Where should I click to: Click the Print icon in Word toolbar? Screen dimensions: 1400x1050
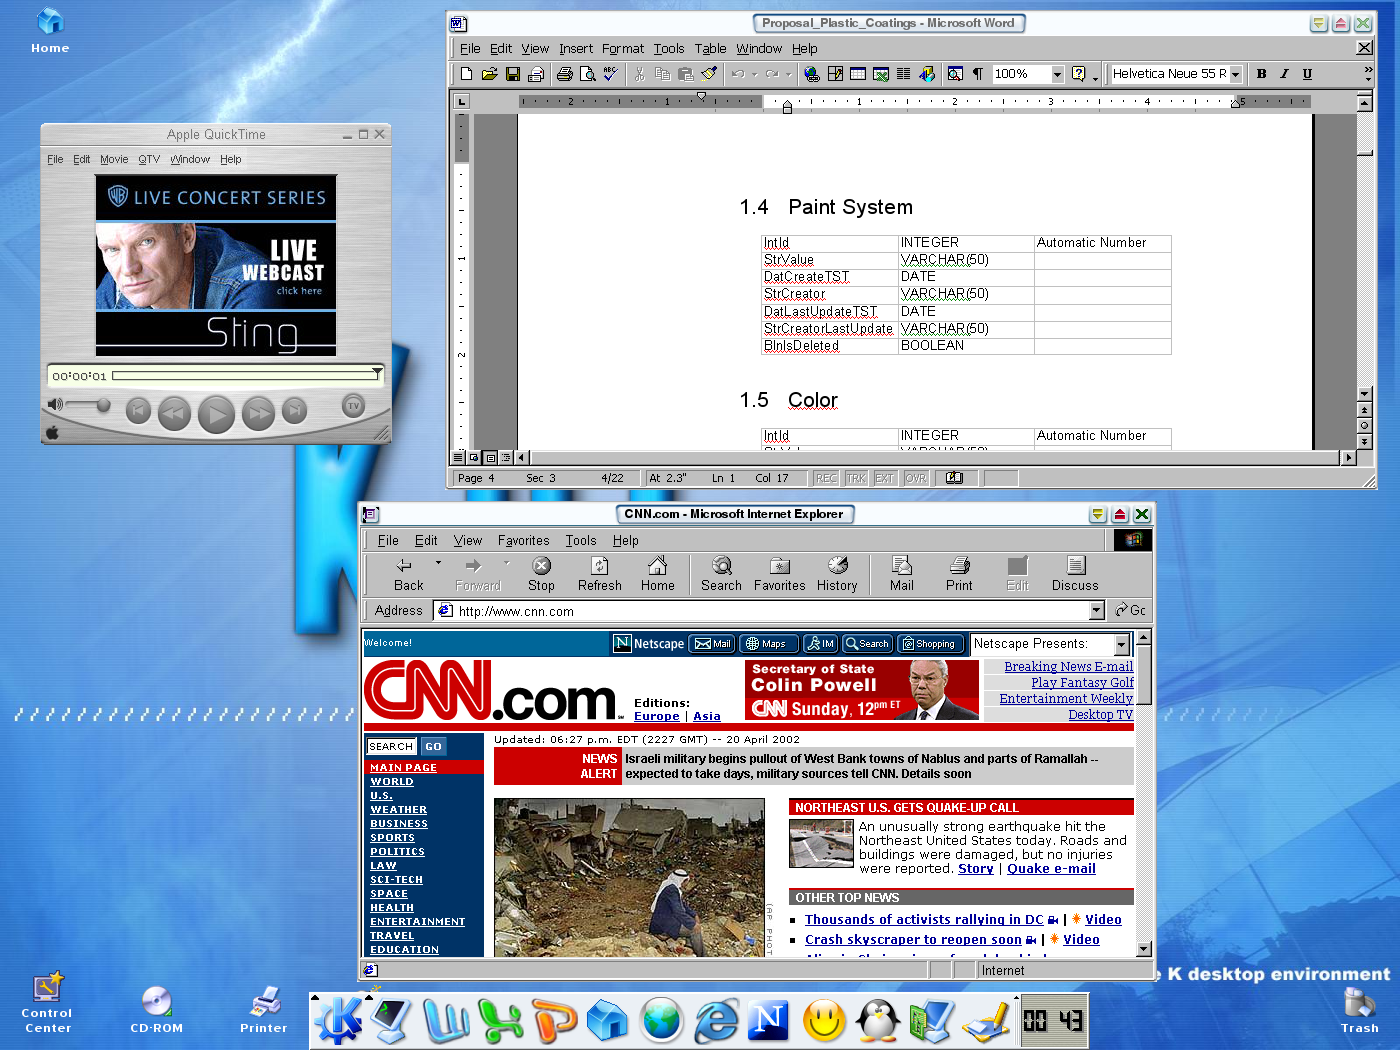coord(564,74)
